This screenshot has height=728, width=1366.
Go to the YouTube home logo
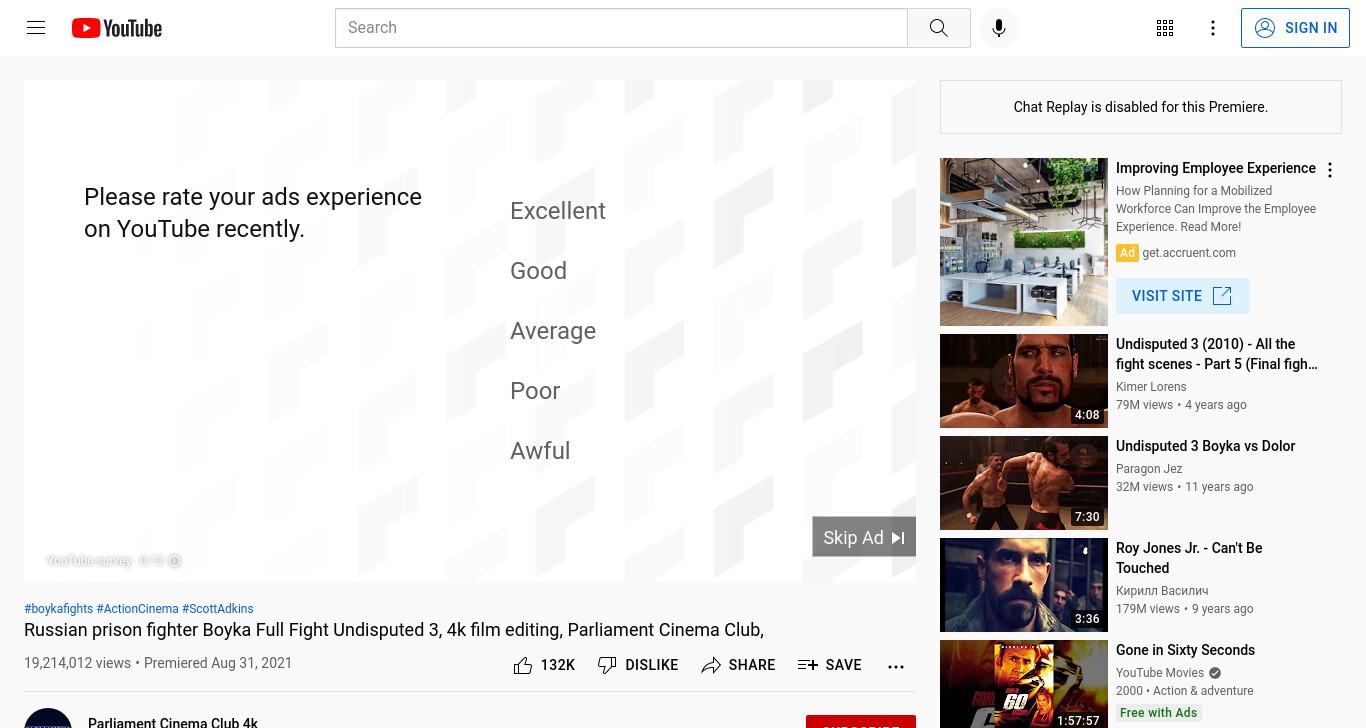[117, 28]
